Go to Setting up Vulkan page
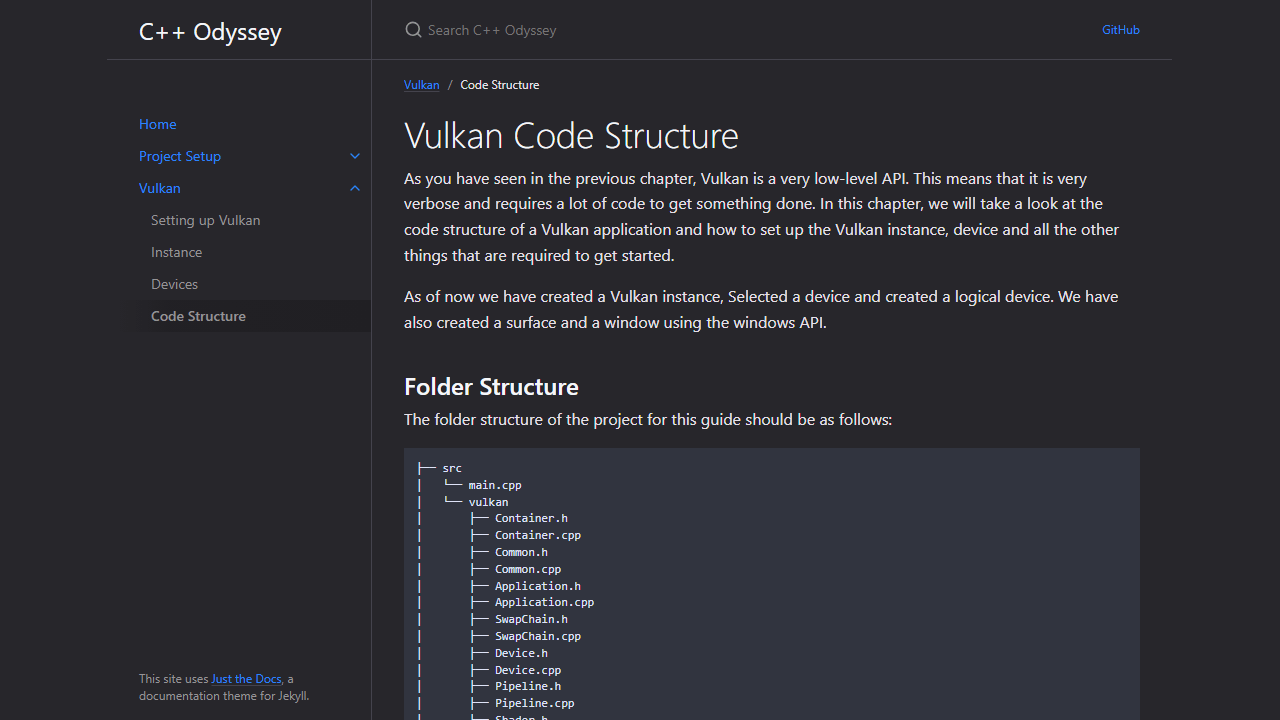 tap(205, 220)
